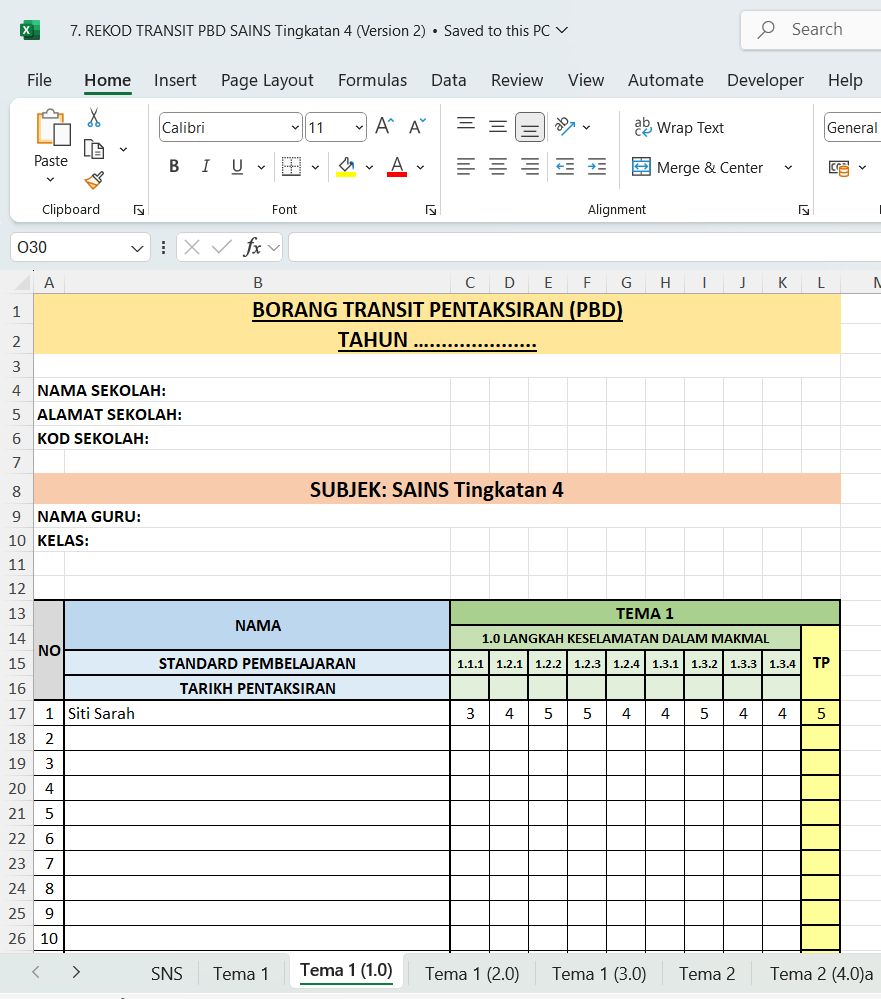
Task: Switch to the Insert ribbon tab
Action: (x=175, y=80)
